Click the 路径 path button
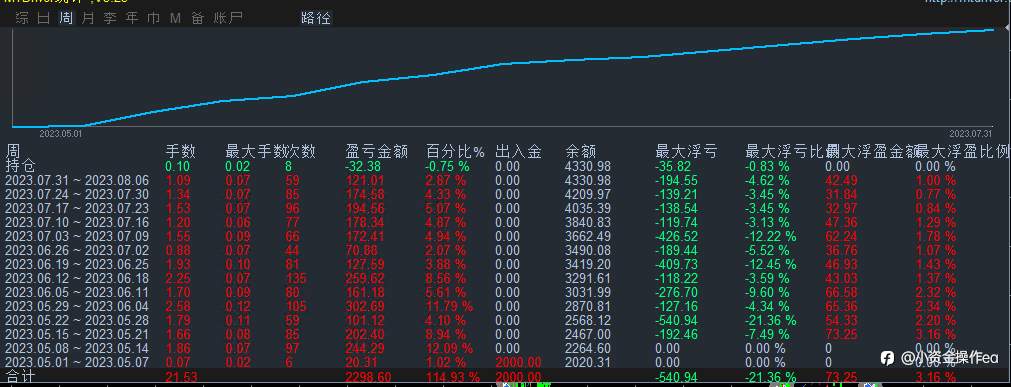Image resolution: width=1011 pixels, height=387 pixels. point(316,18)
